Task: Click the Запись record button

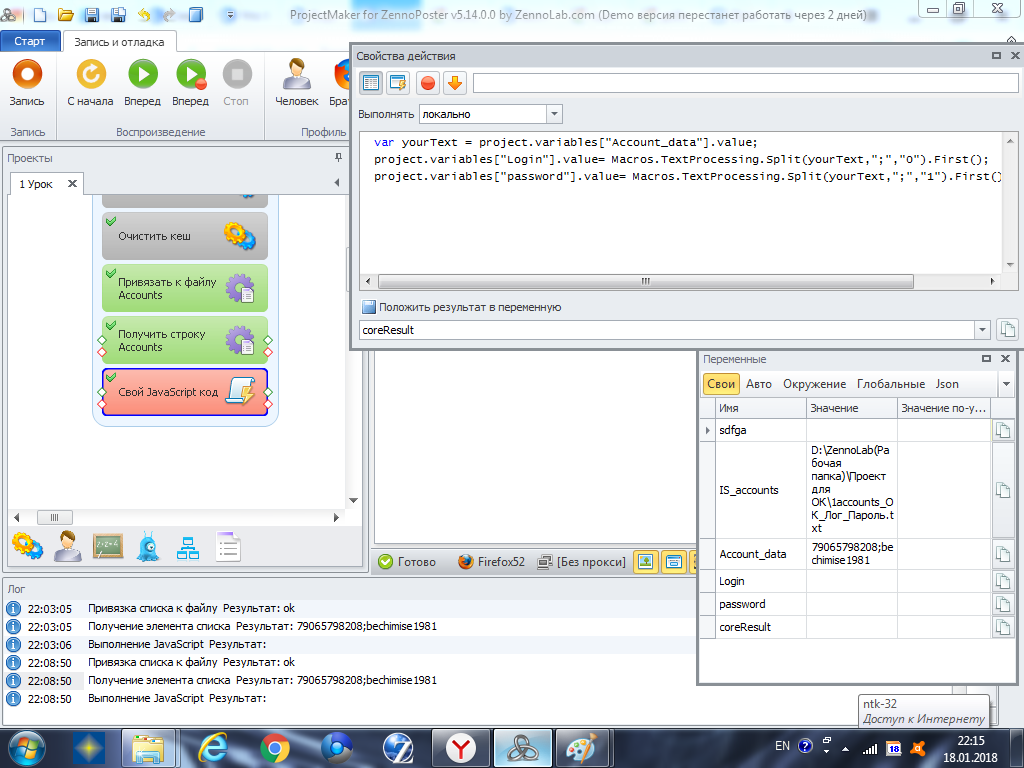Action: pyautogui.click(x=27, y=75)
